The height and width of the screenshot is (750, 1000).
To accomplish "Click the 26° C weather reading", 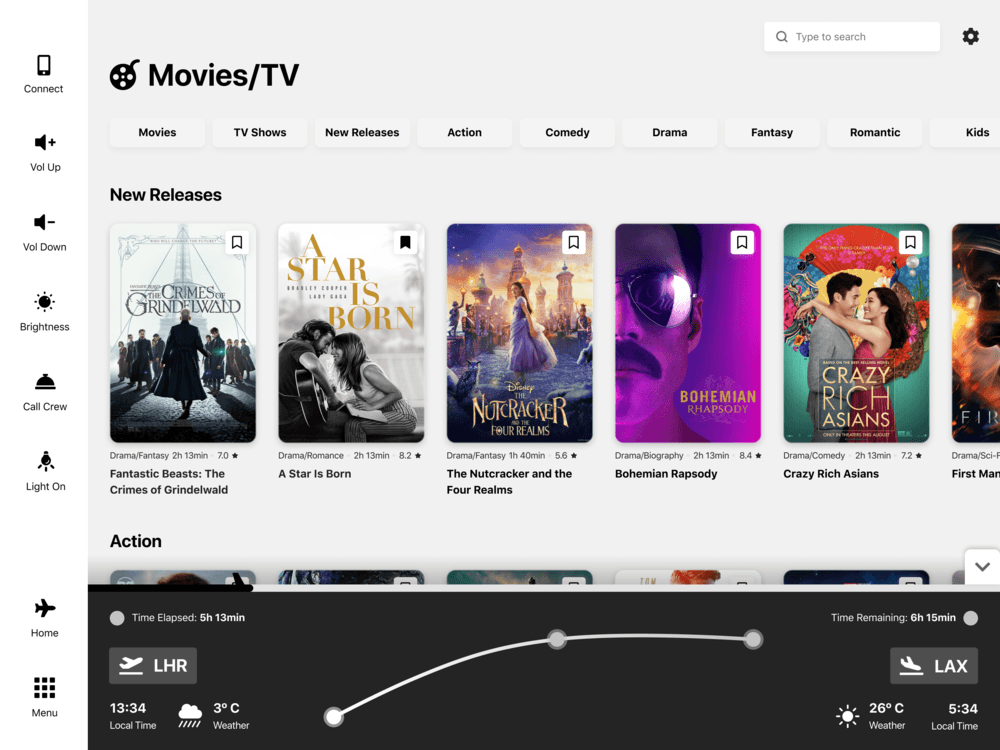I will point(886,708).
